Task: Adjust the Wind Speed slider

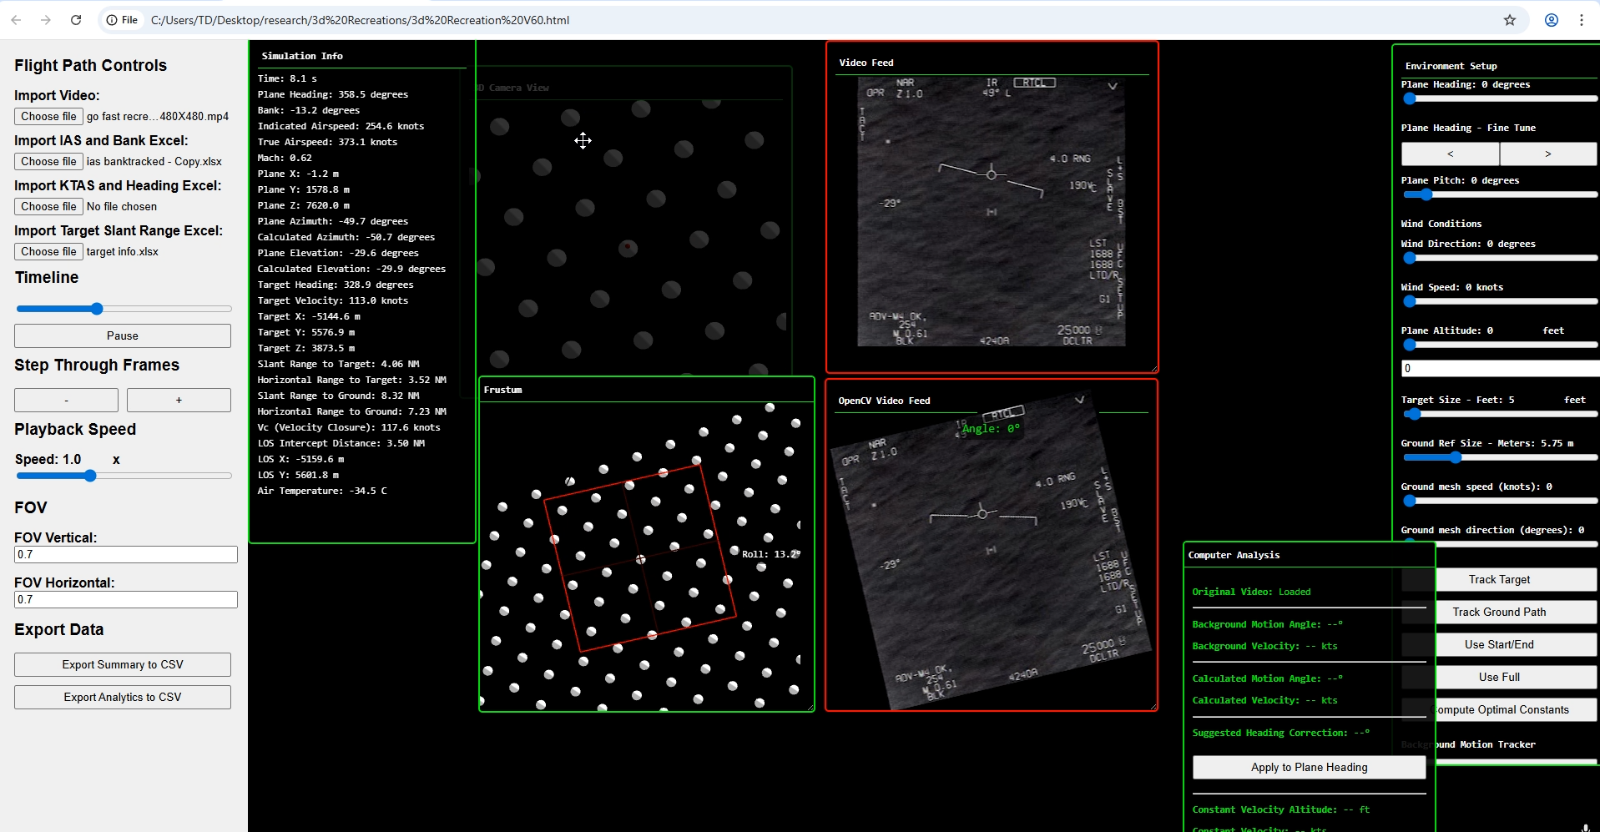Action: tap(1499, 301)
